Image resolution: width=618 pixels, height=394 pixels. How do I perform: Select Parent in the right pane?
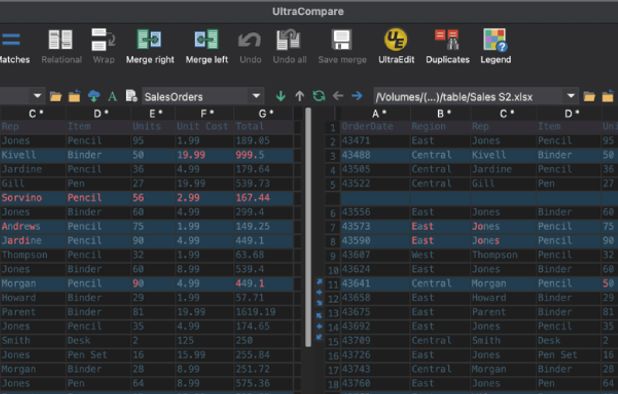[x=503, y=312]
